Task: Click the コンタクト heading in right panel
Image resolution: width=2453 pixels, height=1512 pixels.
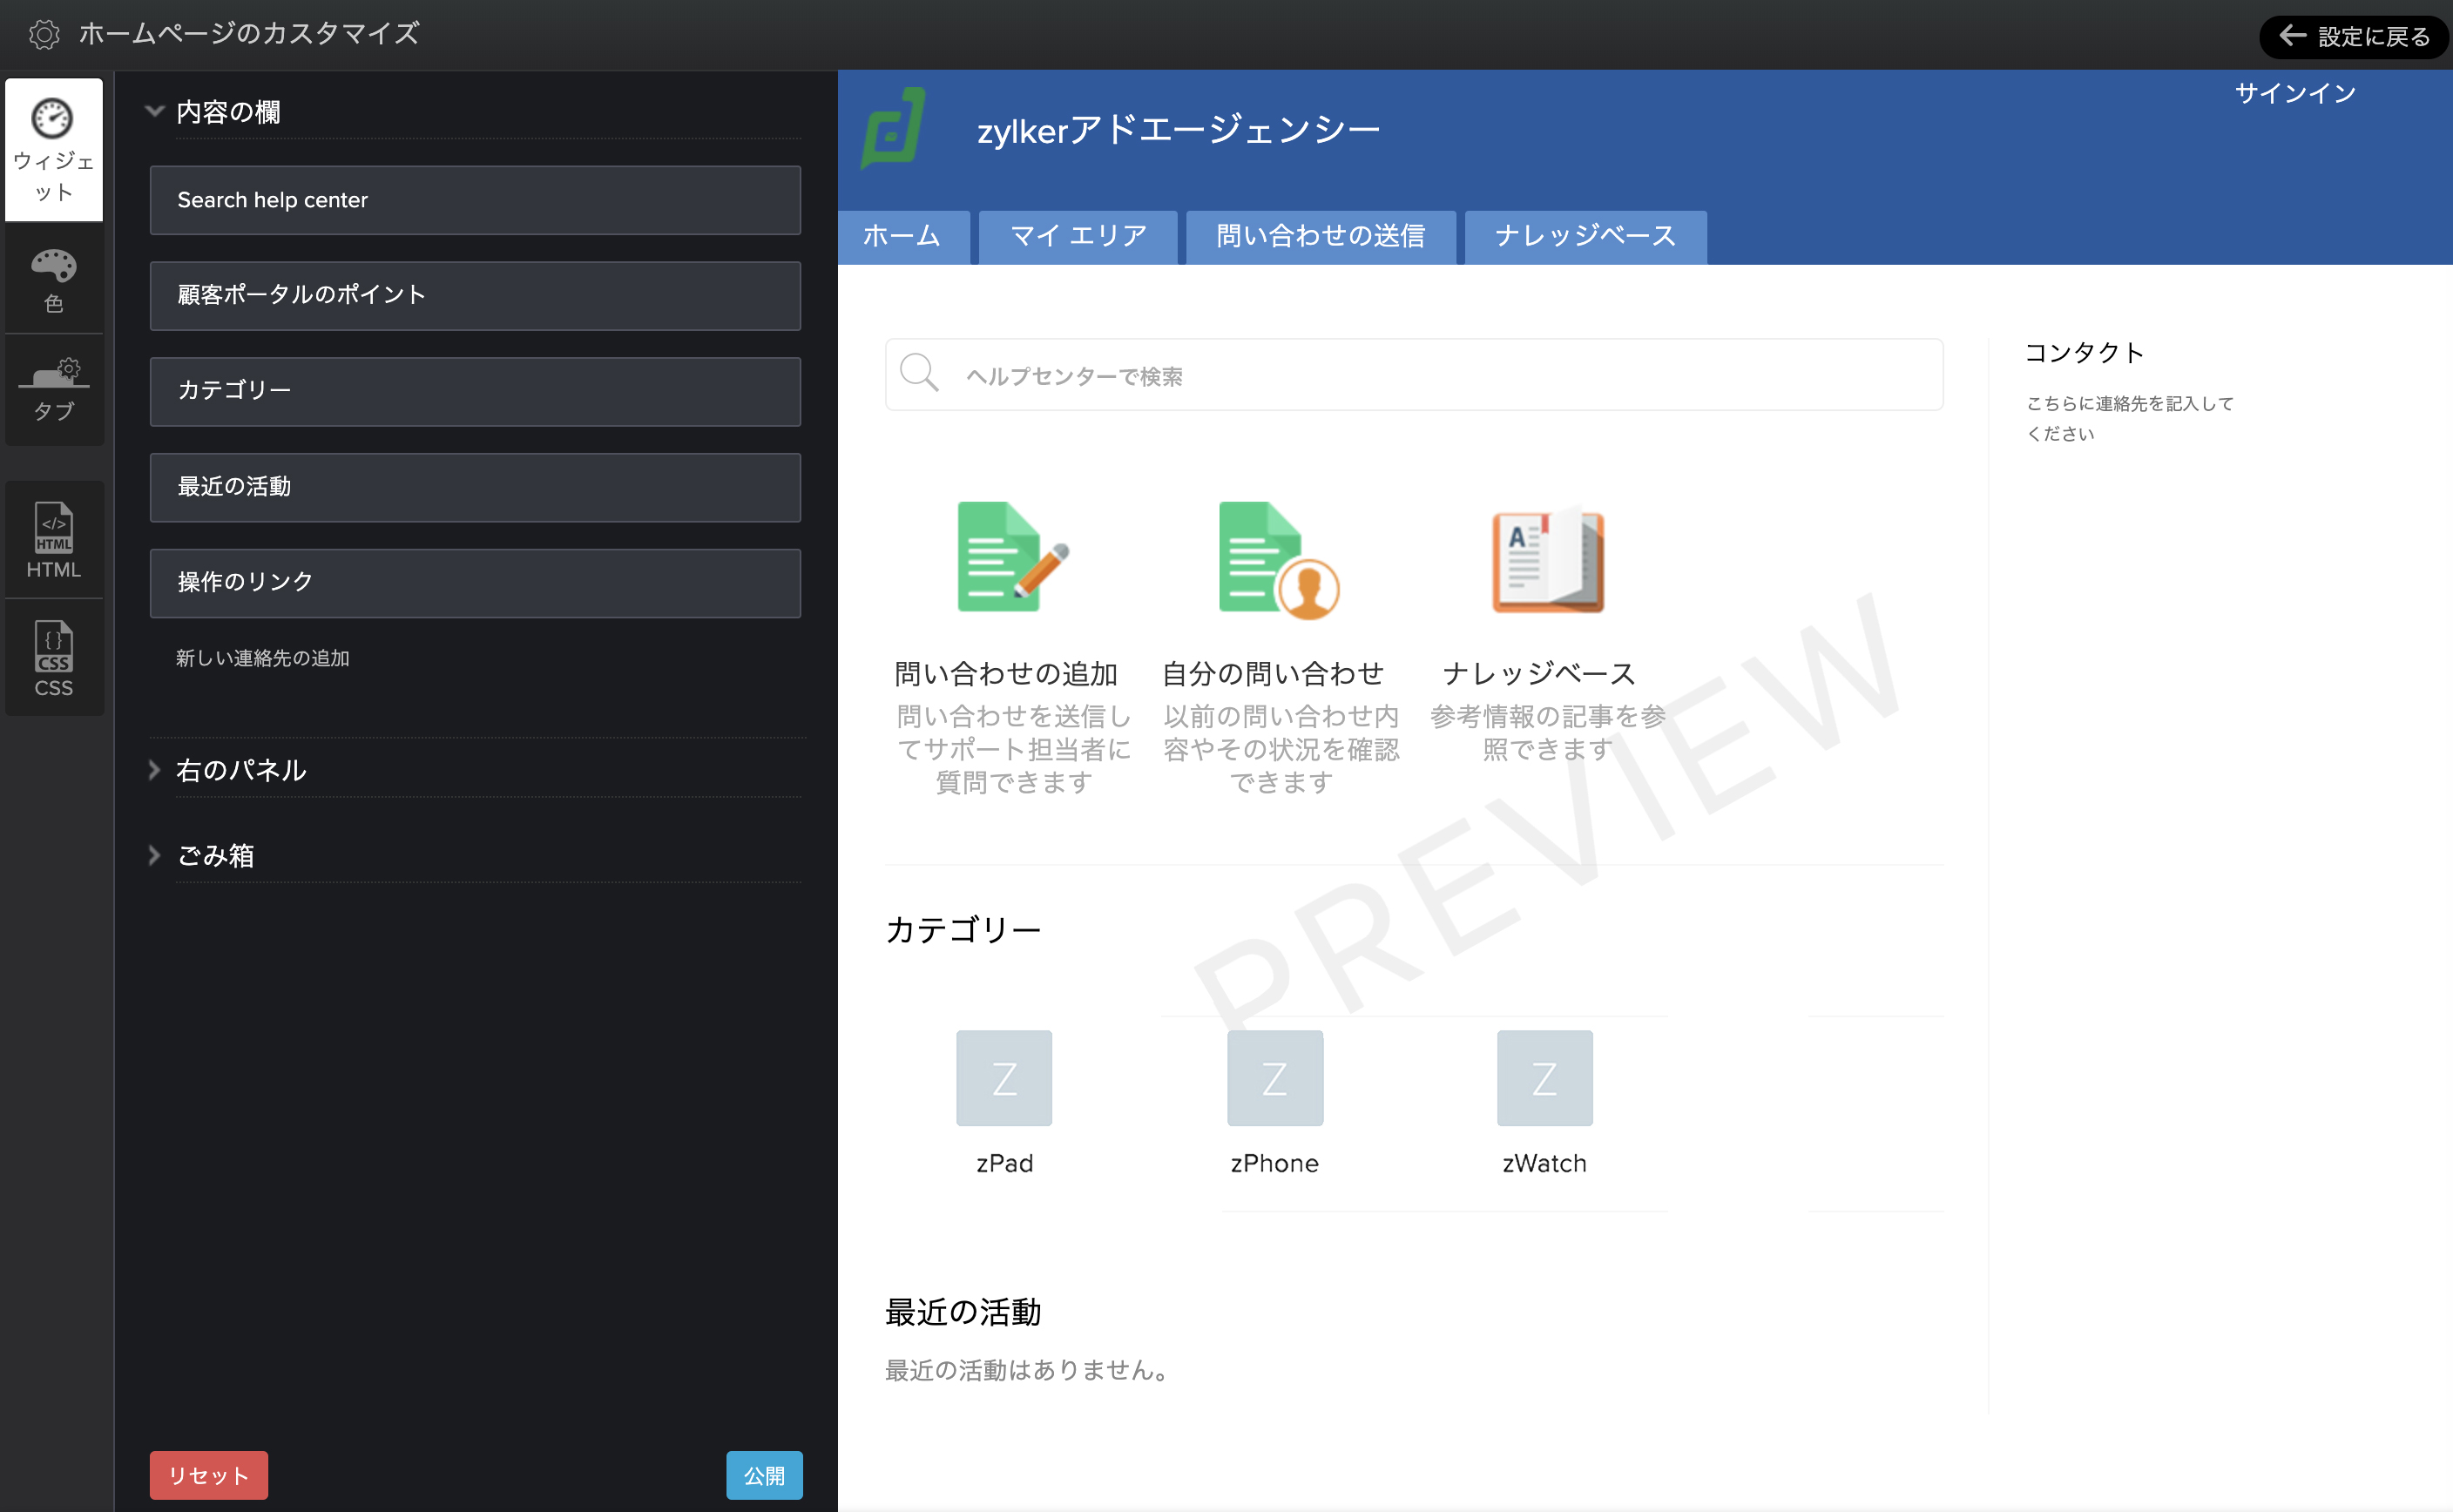Action: click(2084, 352)
